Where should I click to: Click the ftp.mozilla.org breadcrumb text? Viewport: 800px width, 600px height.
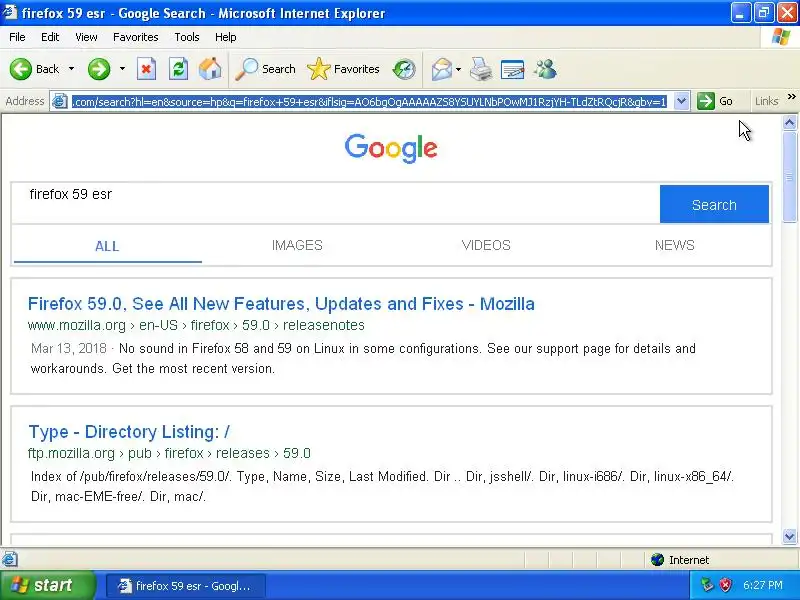click(71, 453)
